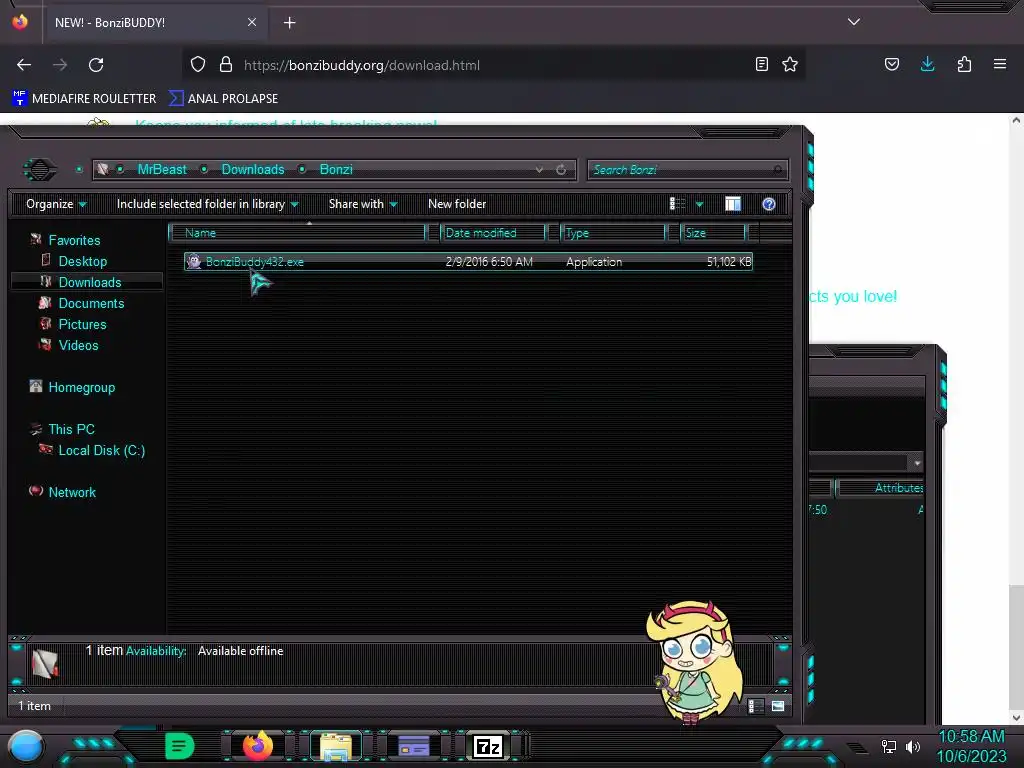Show calendar from 10:58 AM clock
This screenshot has width=1024, height=768.
click(x=972, y=746)
